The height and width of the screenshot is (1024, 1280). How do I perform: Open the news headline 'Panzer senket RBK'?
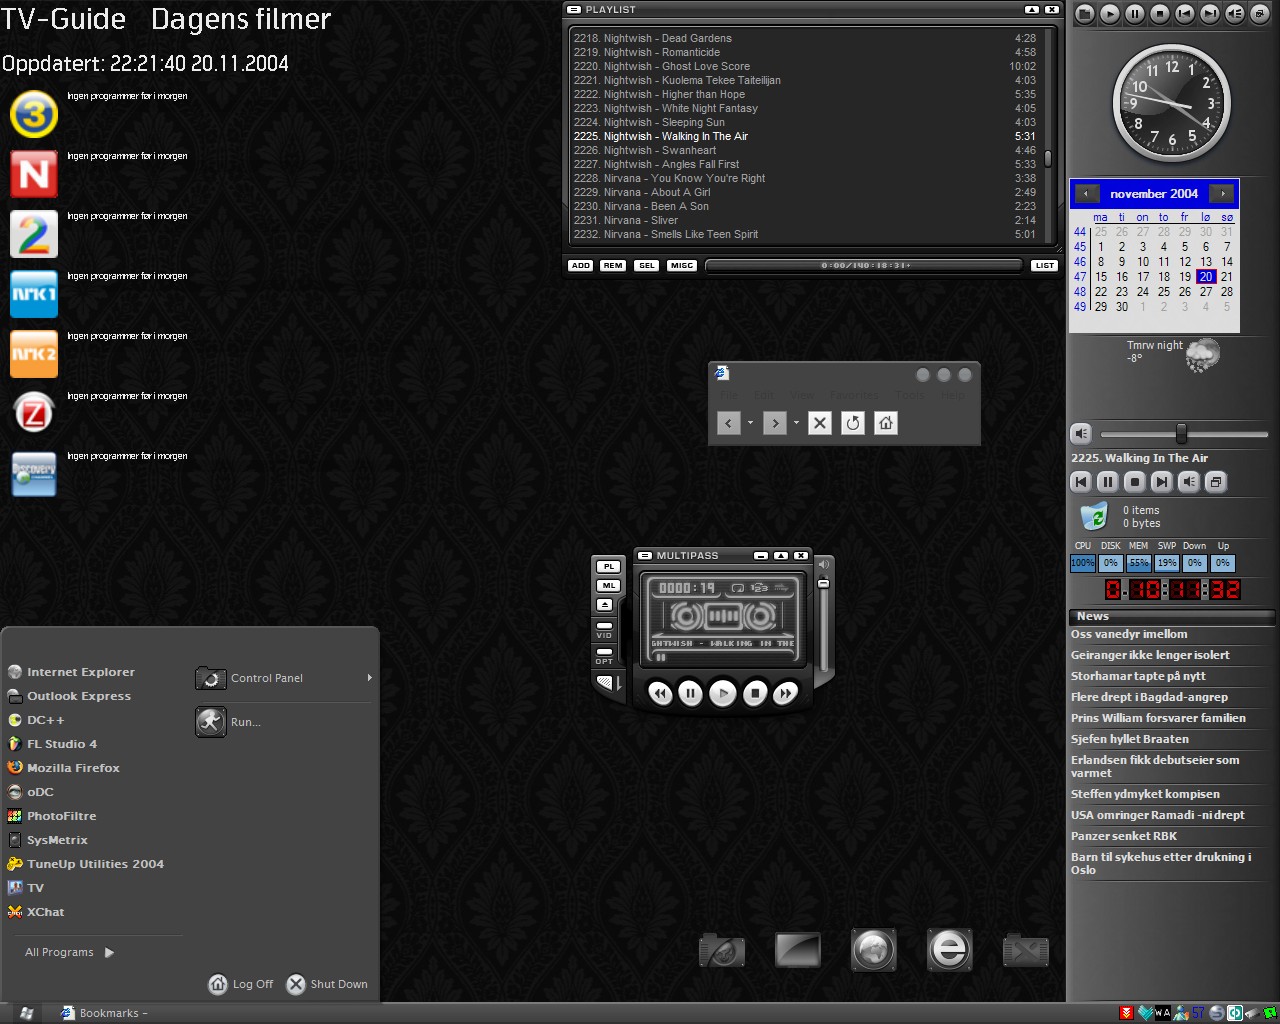click(x=1124, y=836)
